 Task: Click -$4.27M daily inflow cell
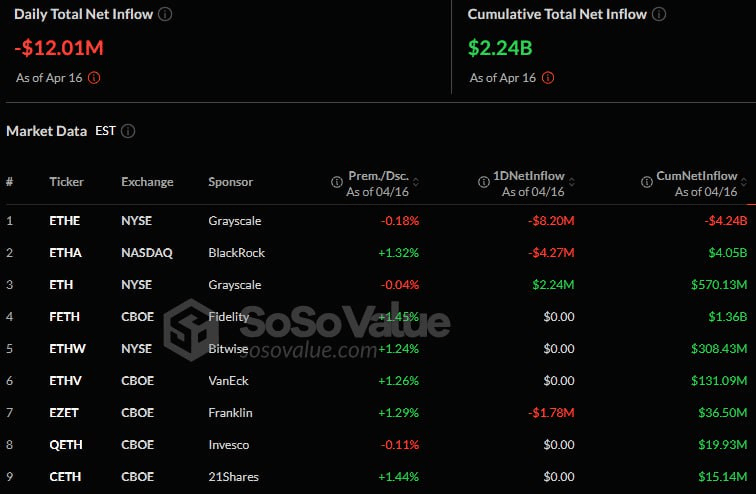(x=551, y=253)
